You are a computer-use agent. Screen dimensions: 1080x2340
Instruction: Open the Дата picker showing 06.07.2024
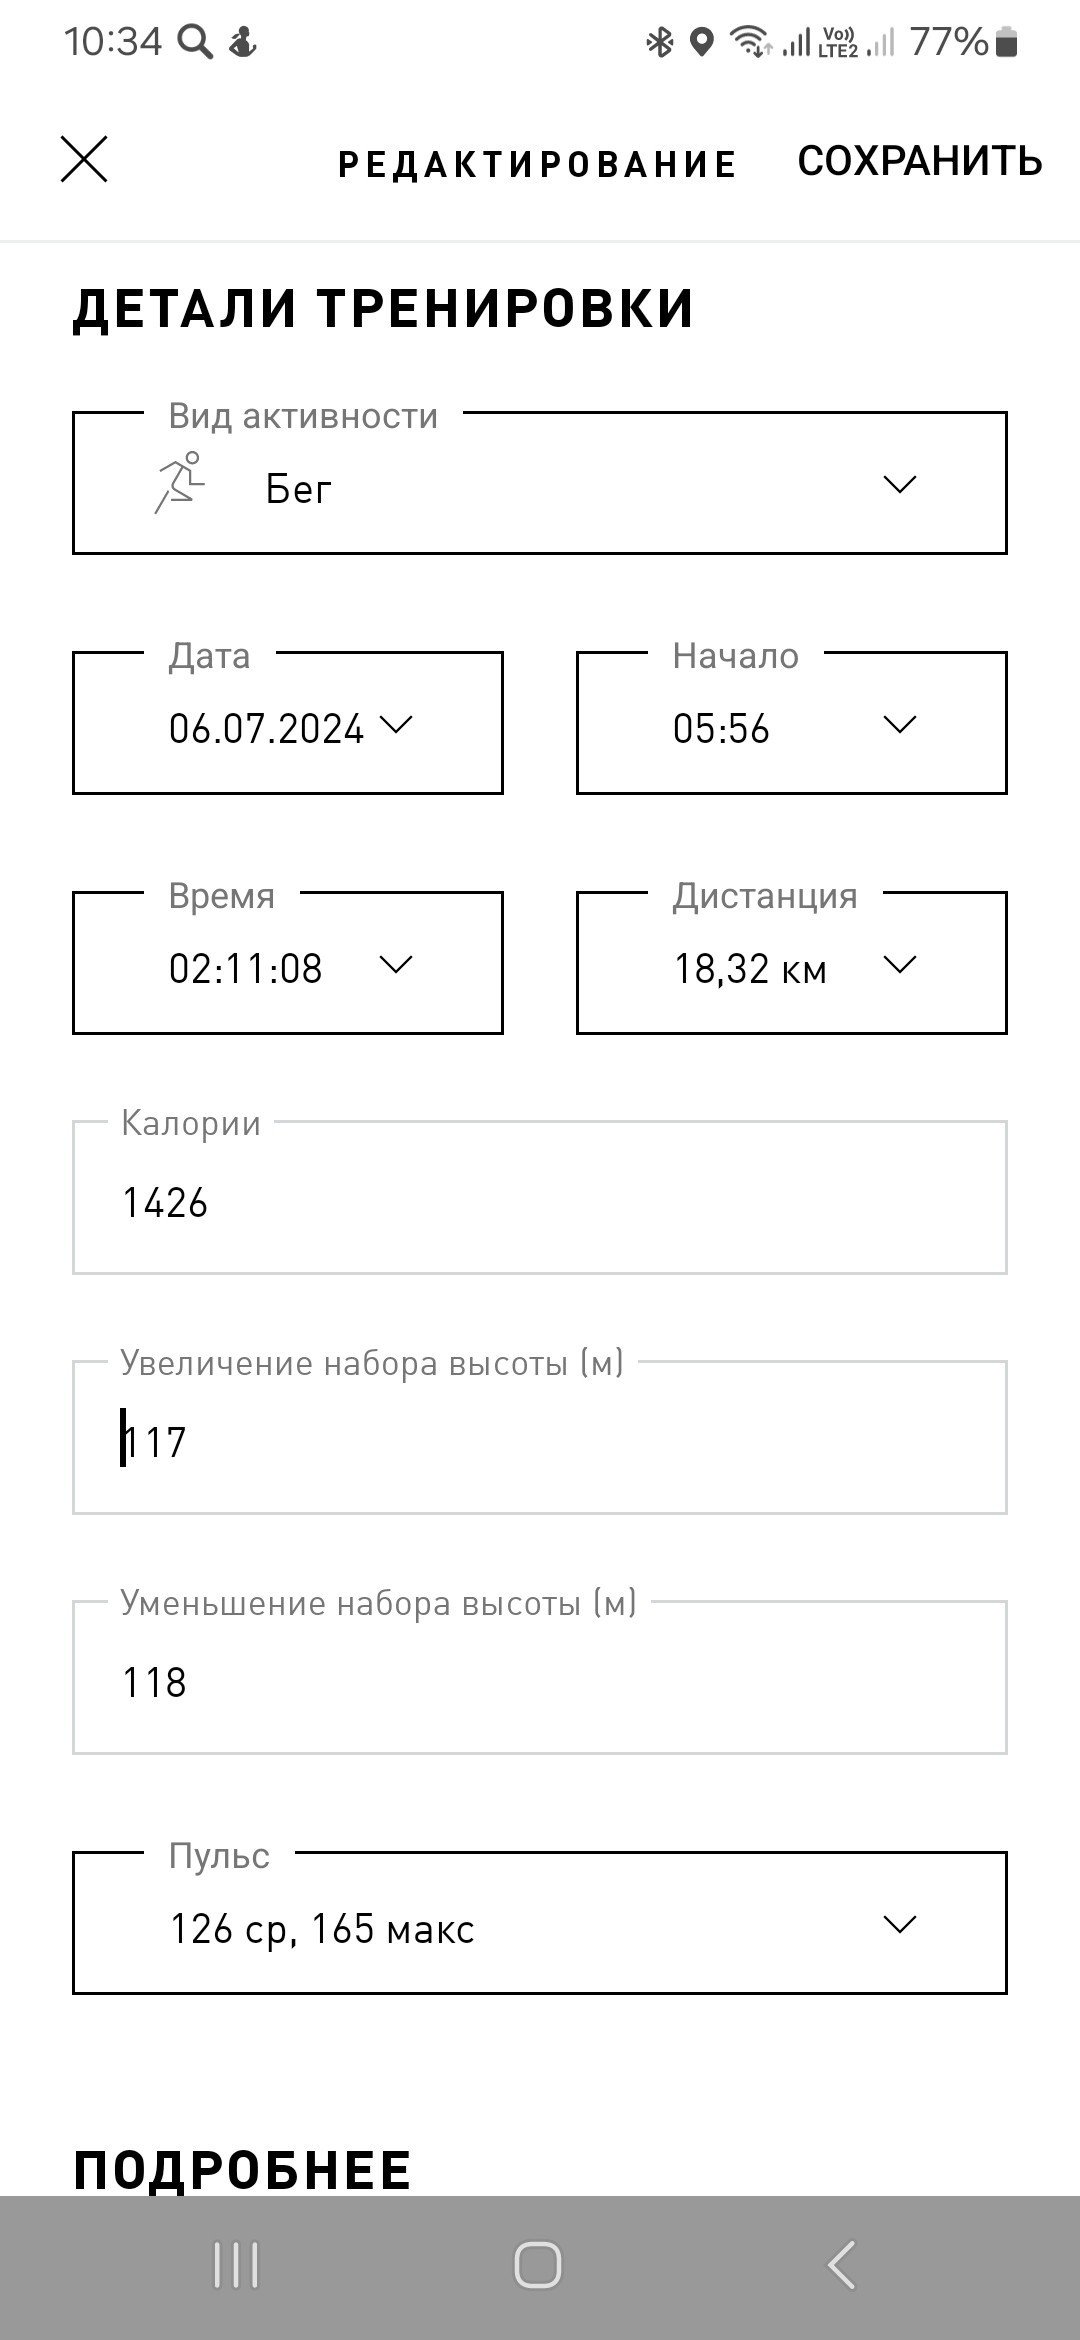288,723
